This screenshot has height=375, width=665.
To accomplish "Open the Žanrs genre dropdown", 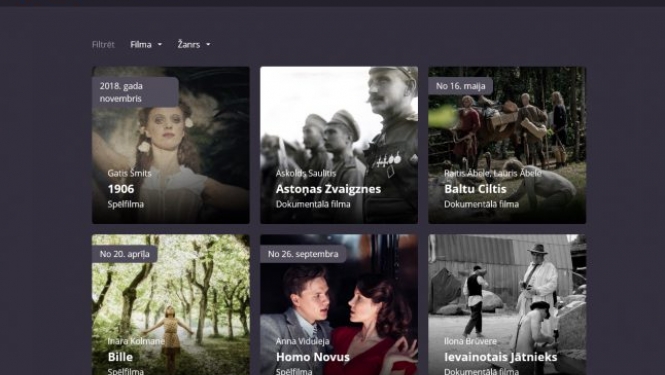I will [x=194, y=45].
